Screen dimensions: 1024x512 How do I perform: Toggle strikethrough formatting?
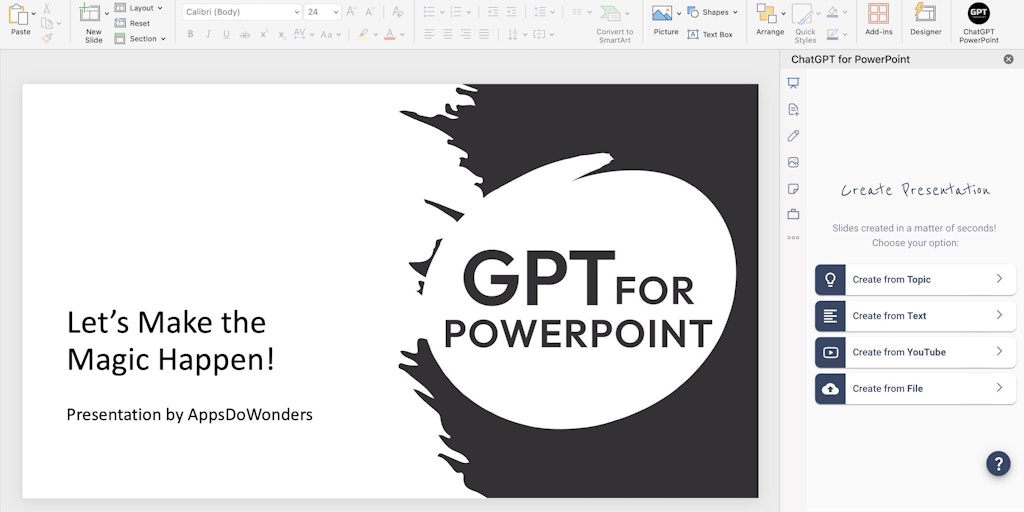coord(245,34)
